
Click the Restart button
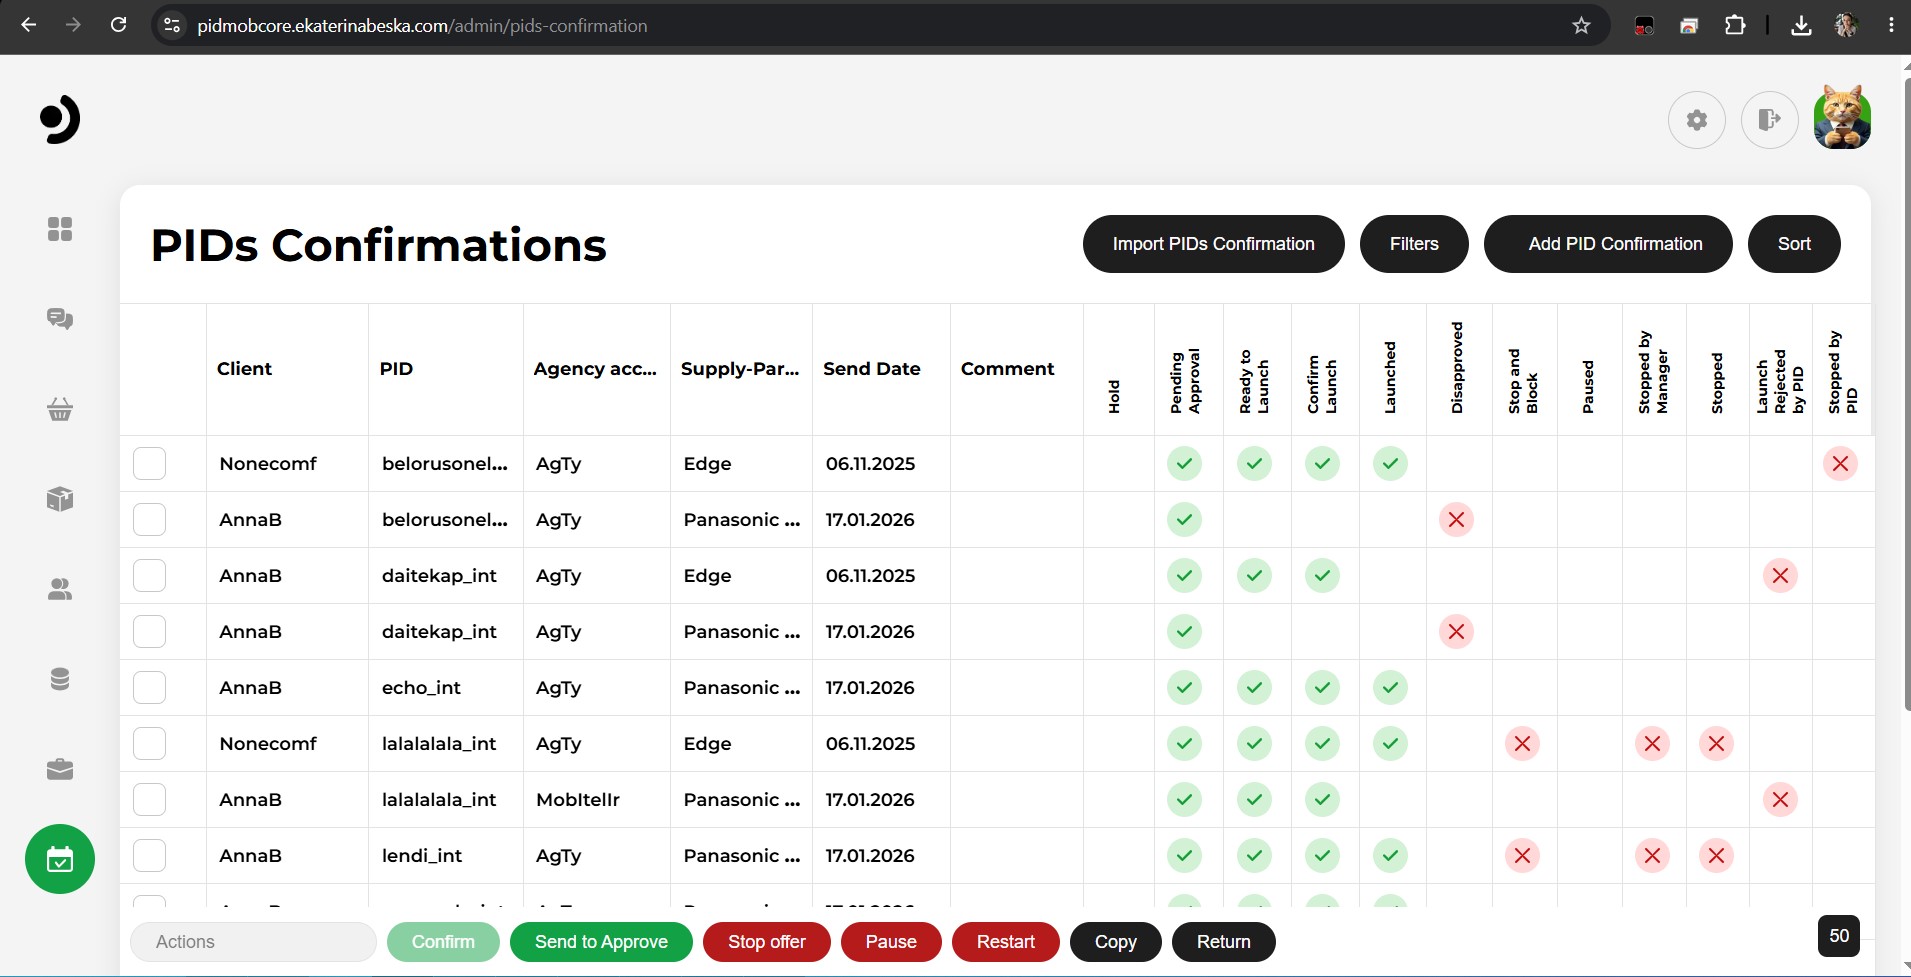(1005, 942)
